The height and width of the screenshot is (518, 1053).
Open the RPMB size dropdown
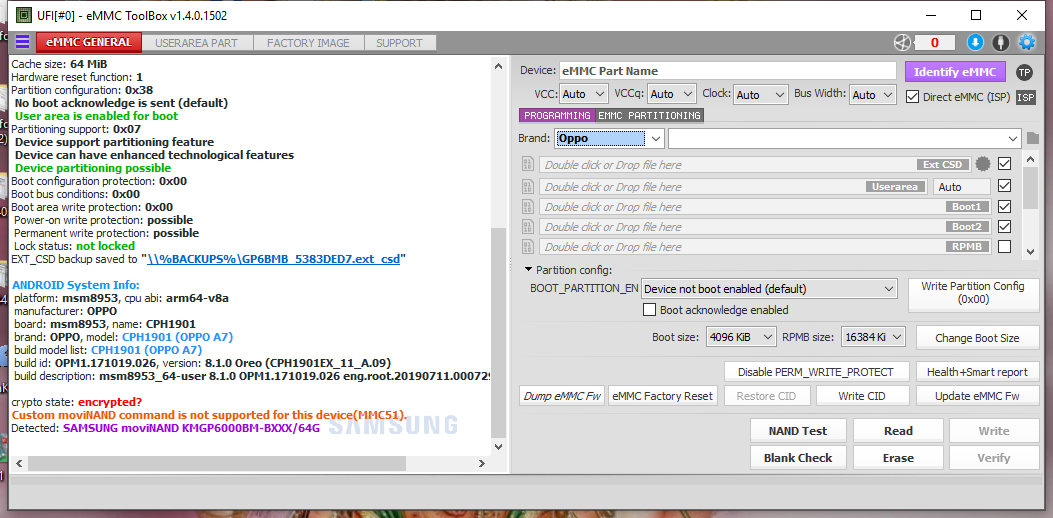pos(874,337)
